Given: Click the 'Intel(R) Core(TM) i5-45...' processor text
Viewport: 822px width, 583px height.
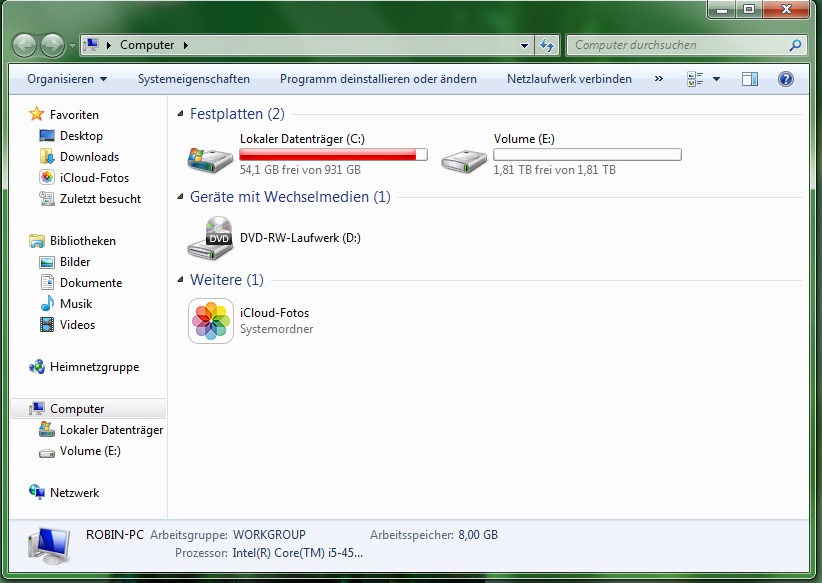Looking at the screenshot, I should click(298, 553).
